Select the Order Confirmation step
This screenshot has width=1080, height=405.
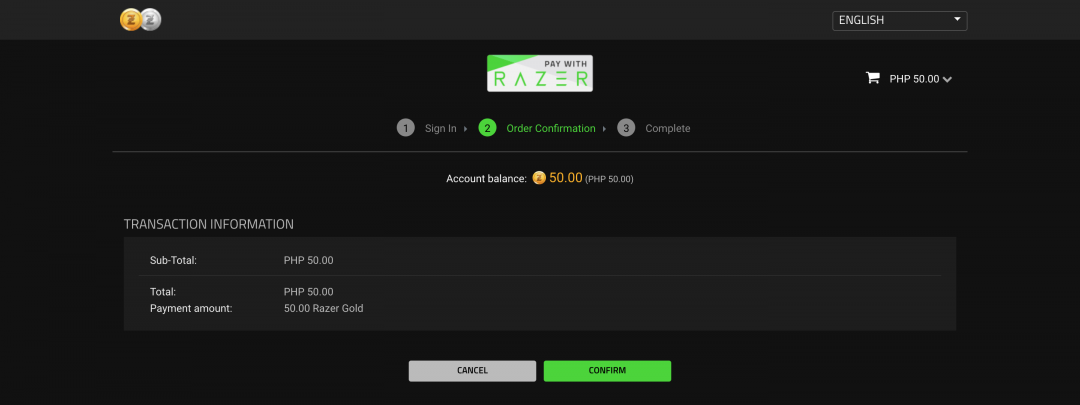click(x=551, y=129)
